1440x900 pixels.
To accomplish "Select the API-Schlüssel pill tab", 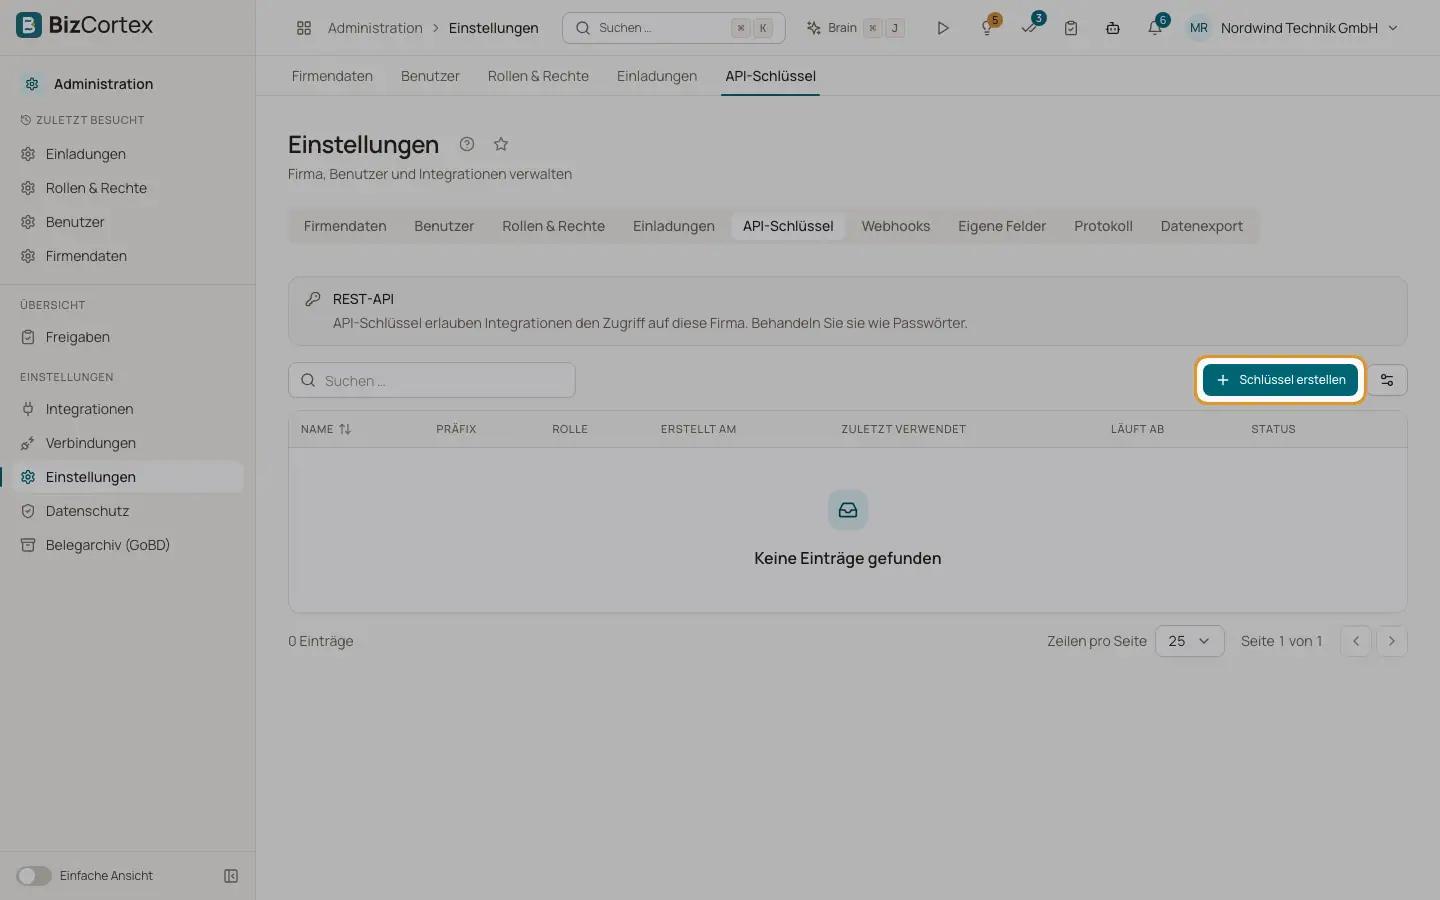I will pos(788,226).
